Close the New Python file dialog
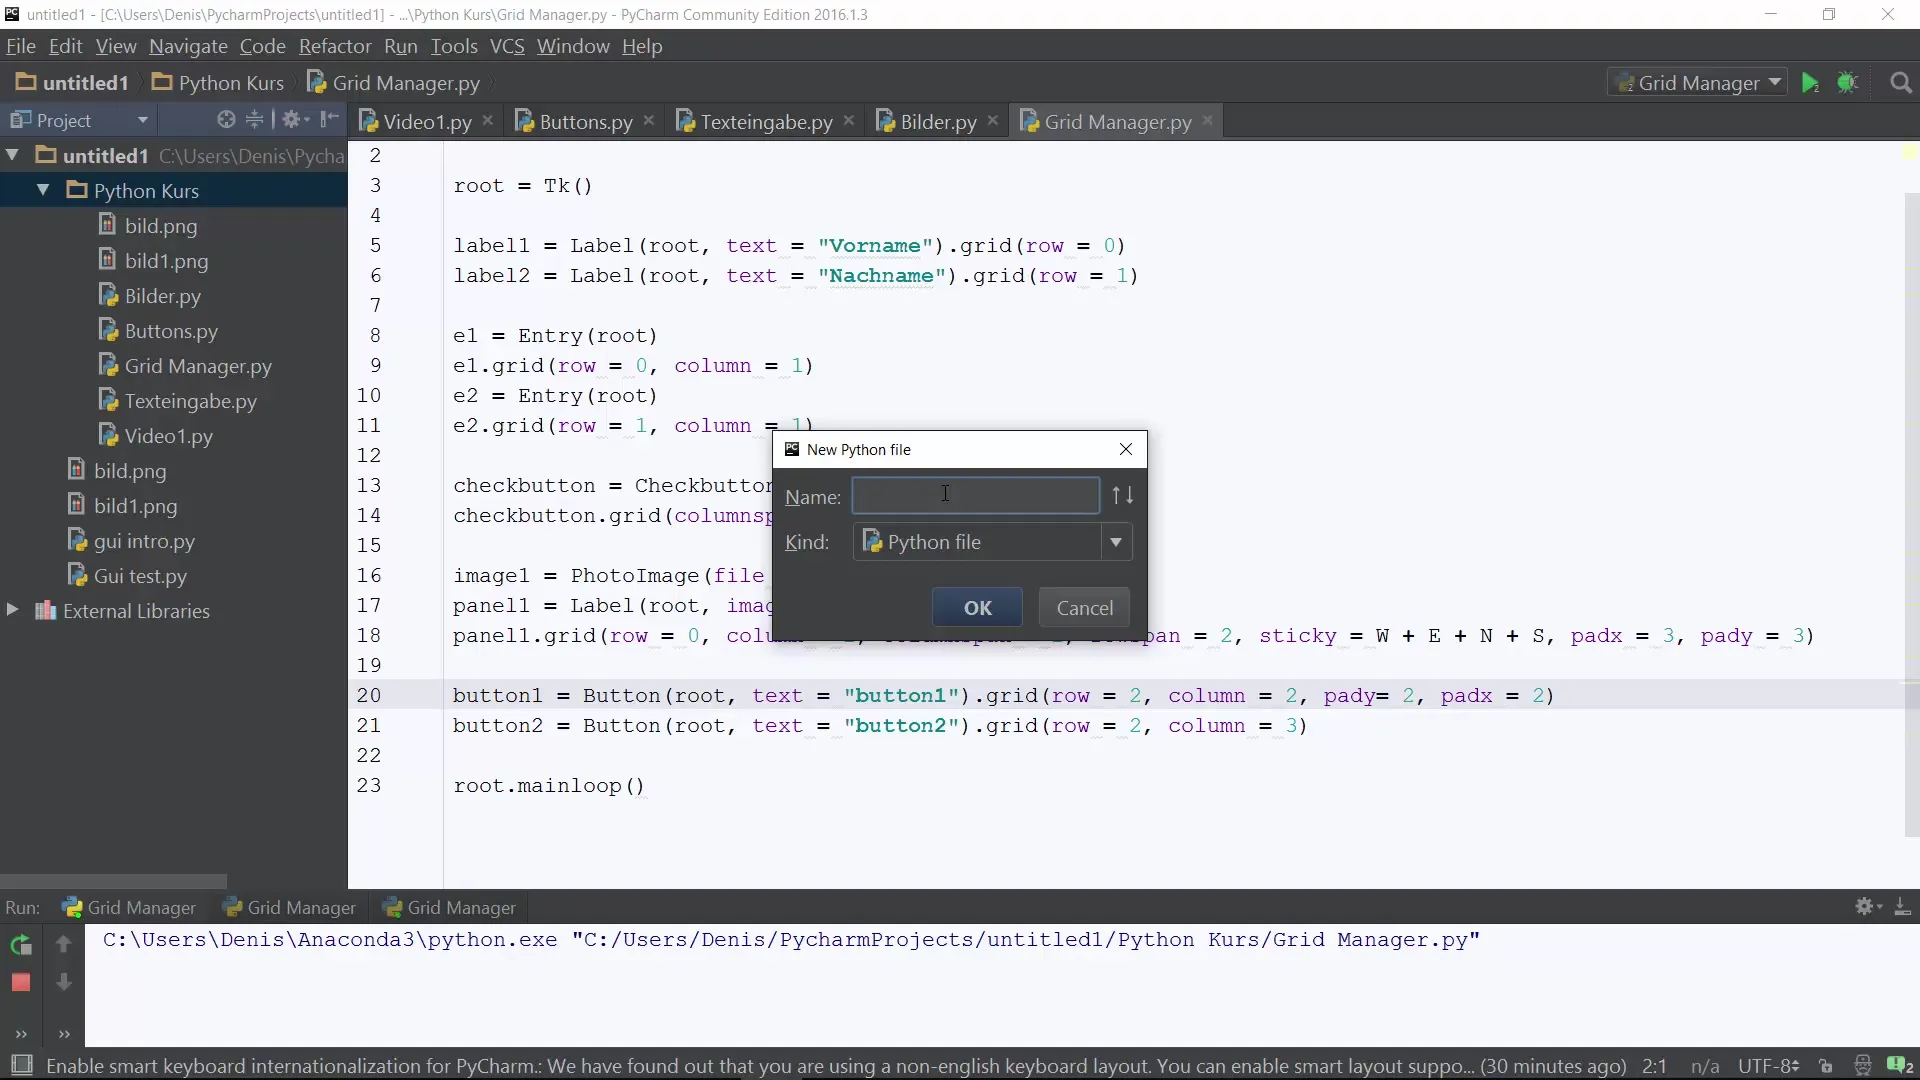 (1126, 449)
